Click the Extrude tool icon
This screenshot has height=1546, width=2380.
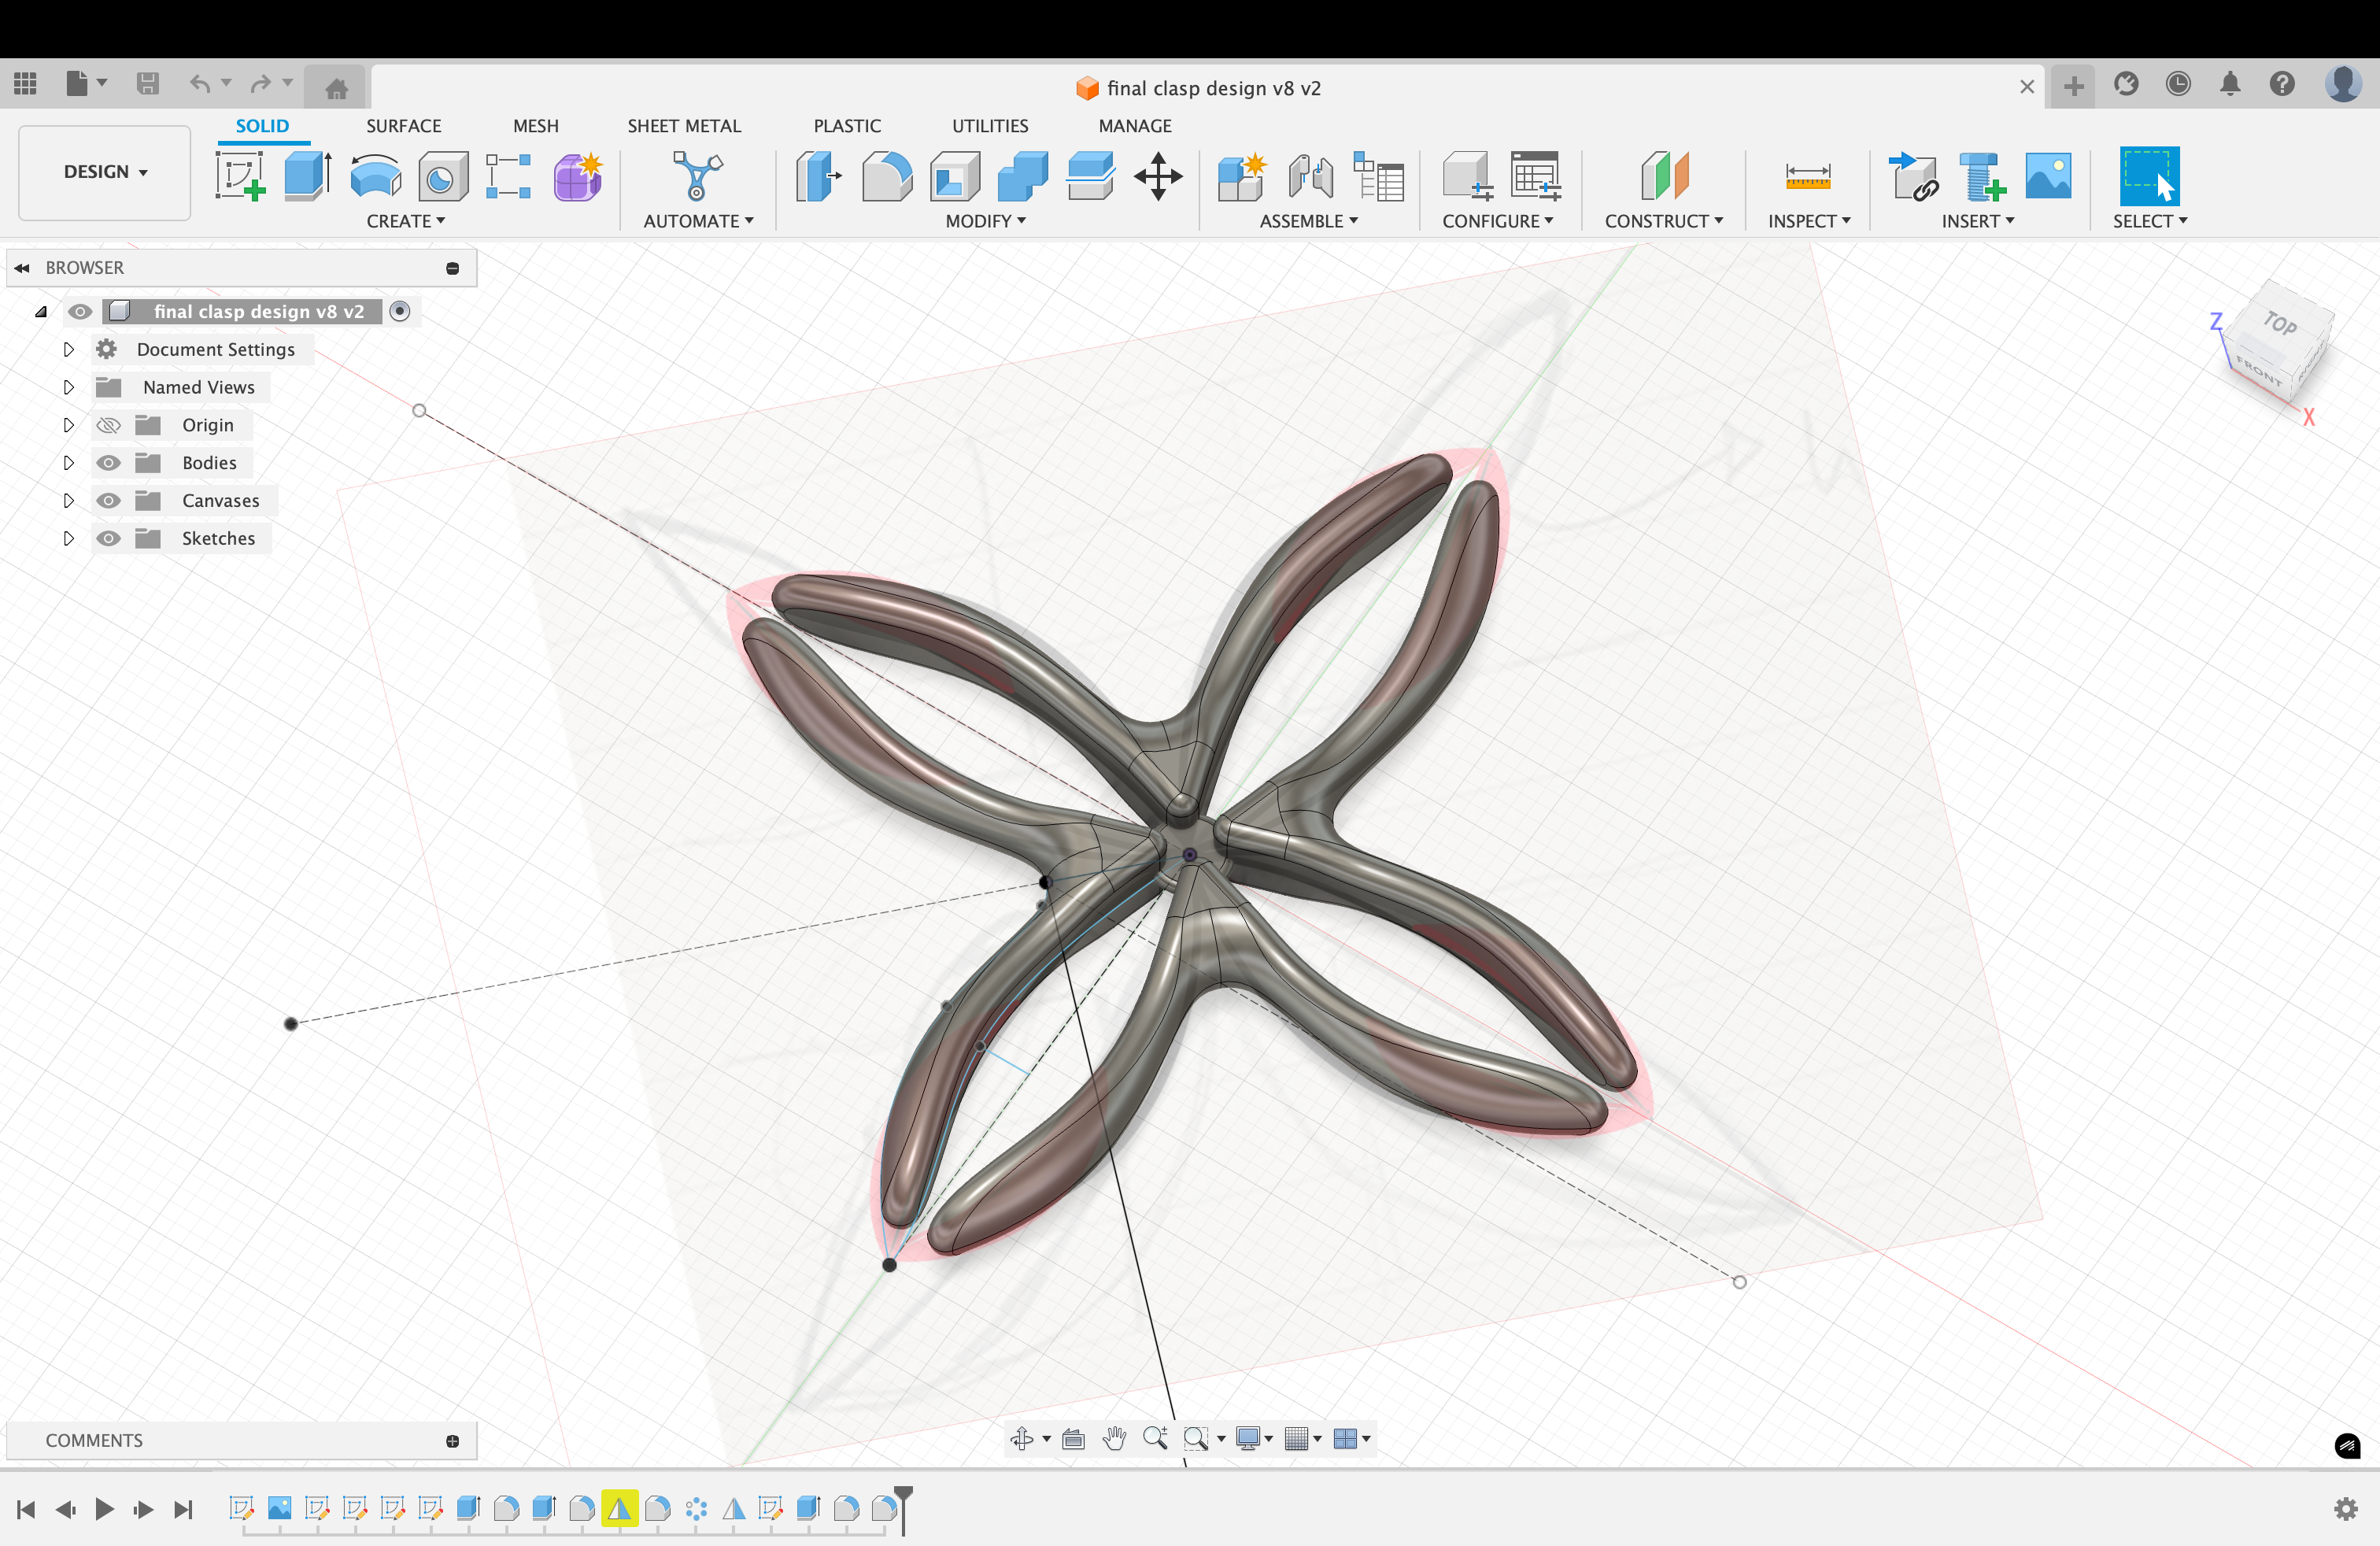(307, 177)
